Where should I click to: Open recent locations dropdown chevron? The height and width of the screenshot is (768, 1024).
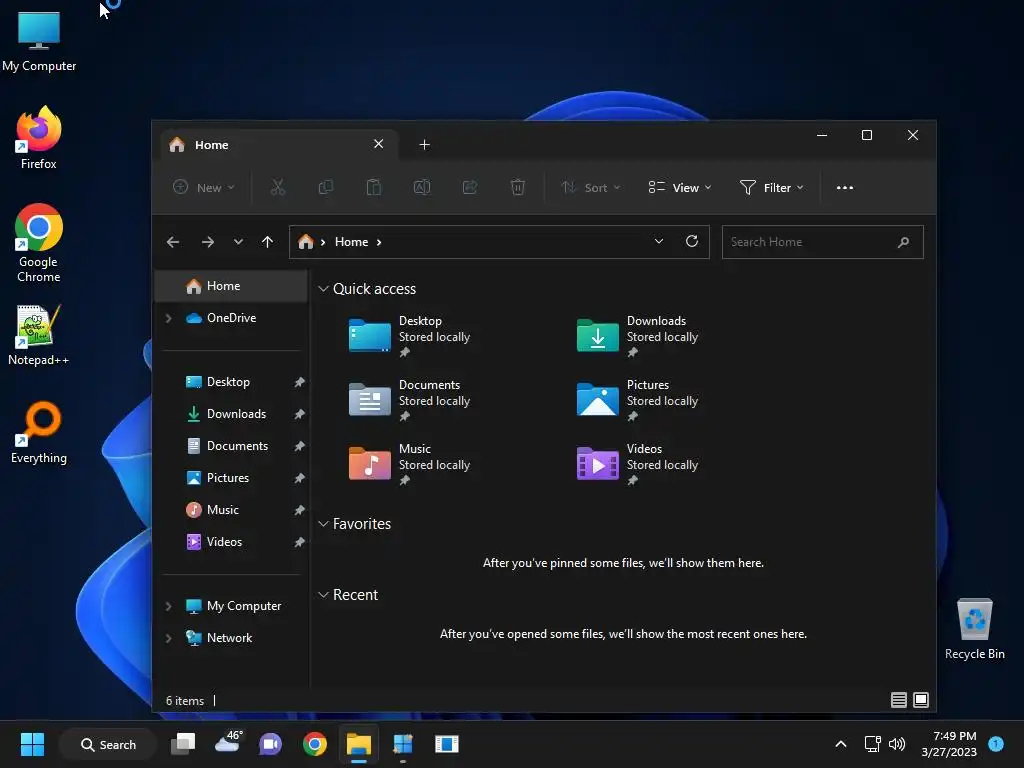pyautogui.click(x=238, y=242)
